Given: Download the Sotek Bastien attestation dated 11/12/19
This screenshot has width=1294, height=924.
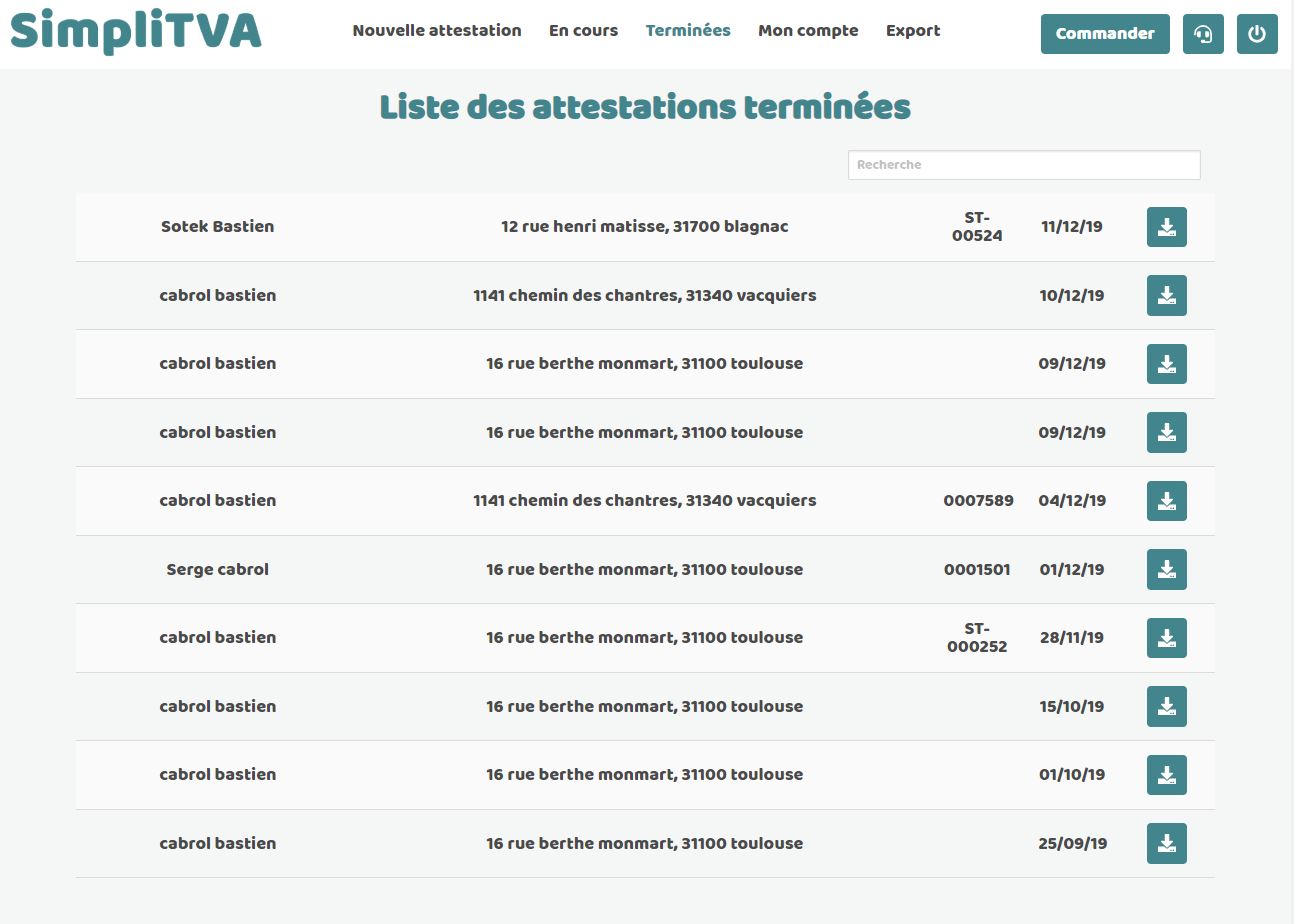Looking at the screenshot, I should click(x=1166, y=227).
